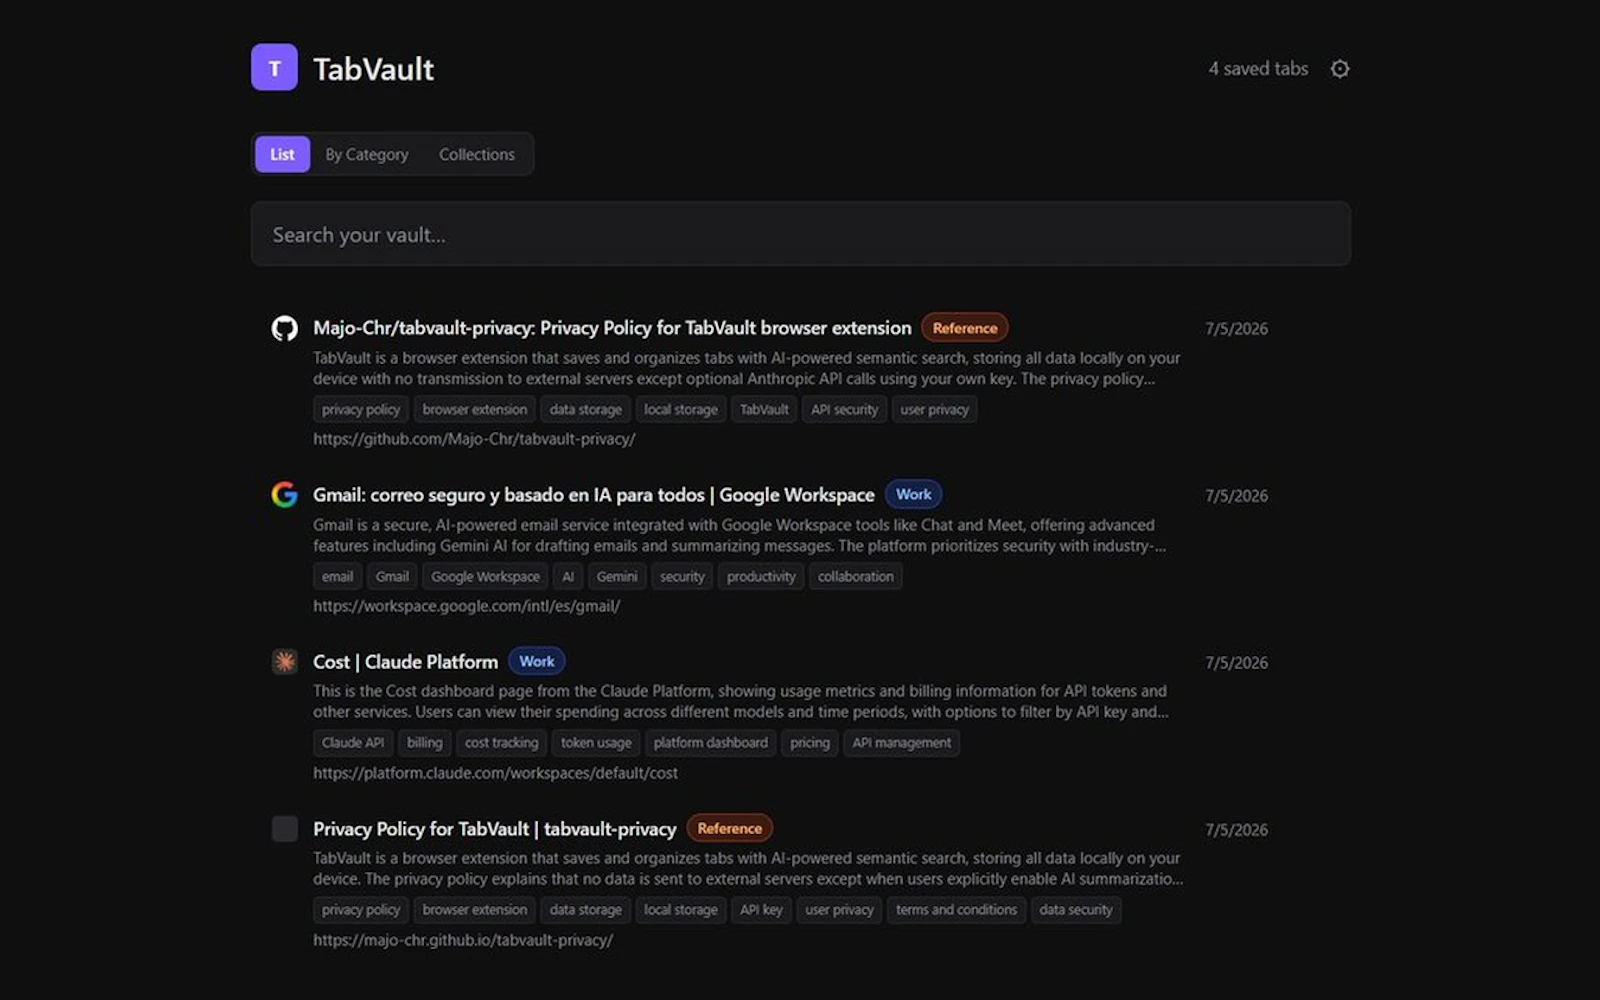The height and width of the screenshot is (1000, 1600).
Task: Select local storage tag in Majo-Chr entry
Action: click(x=680, y=409)
